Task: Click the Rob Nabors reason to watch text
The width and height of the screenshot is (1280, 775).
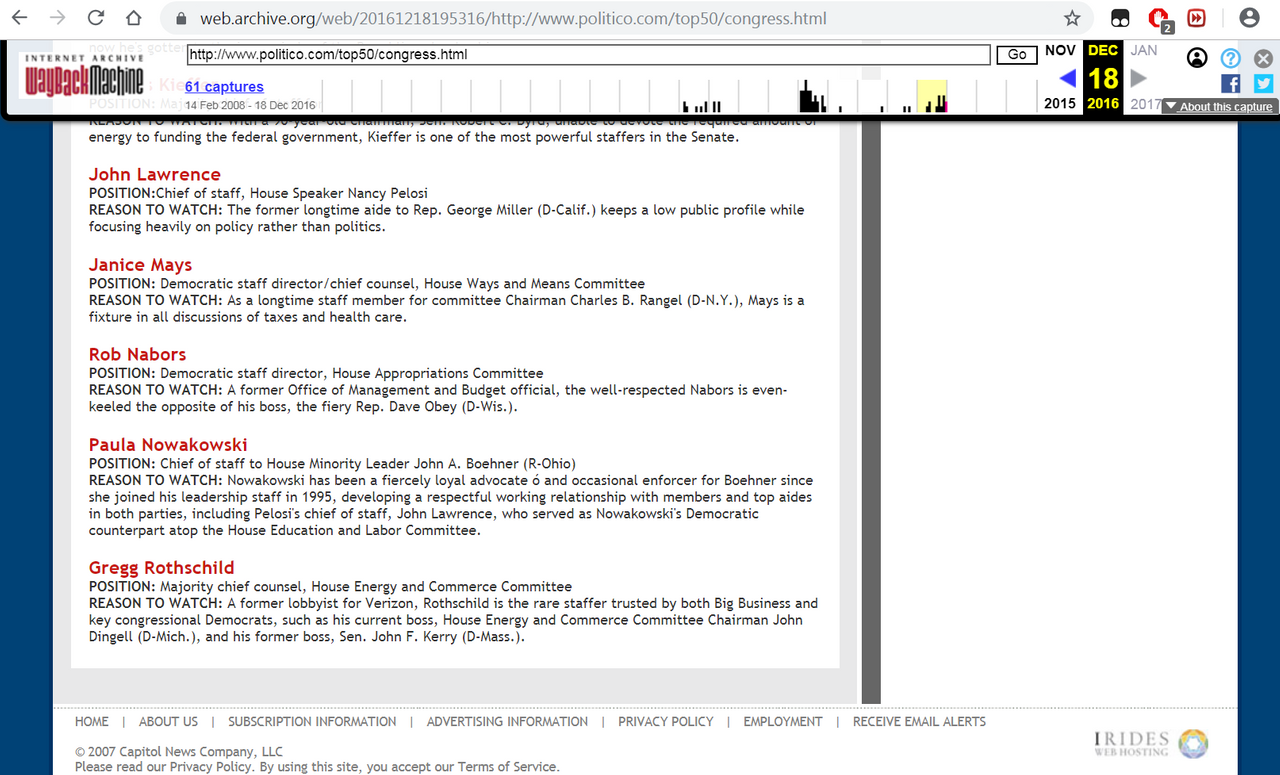Action: (x=438, y=398)
